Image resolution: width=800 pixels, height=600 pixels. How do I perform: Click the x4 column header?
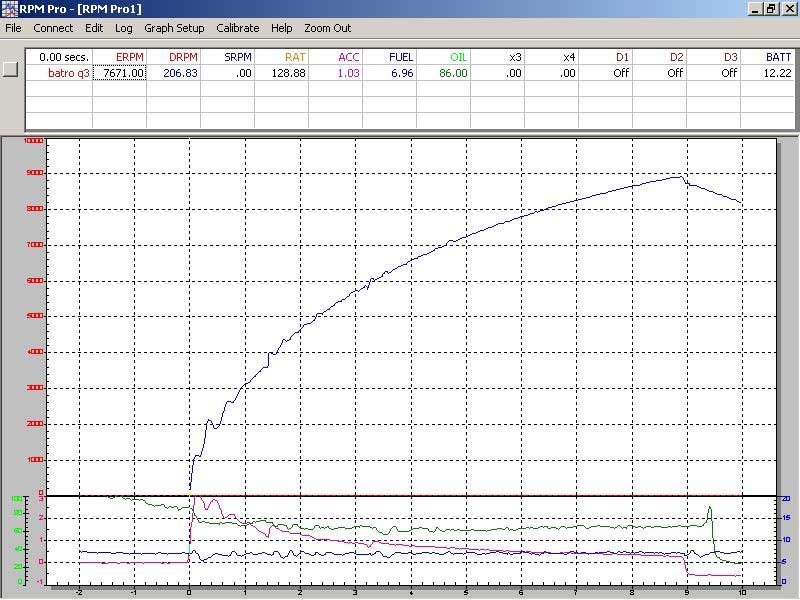coord(552,57)
